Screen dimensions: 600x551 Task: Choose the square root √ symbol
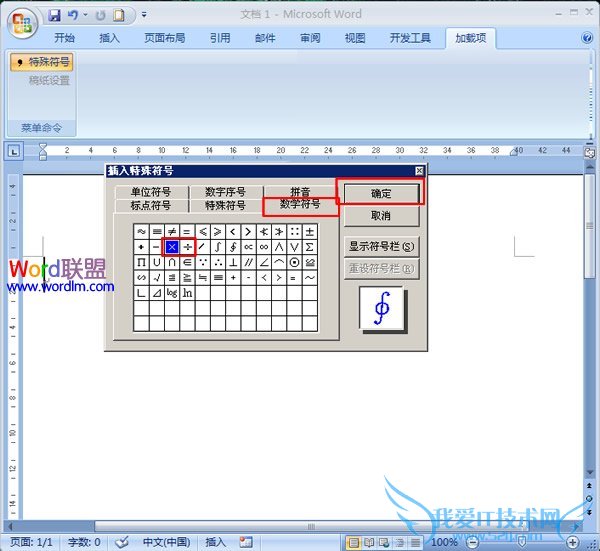click(157, 277)
